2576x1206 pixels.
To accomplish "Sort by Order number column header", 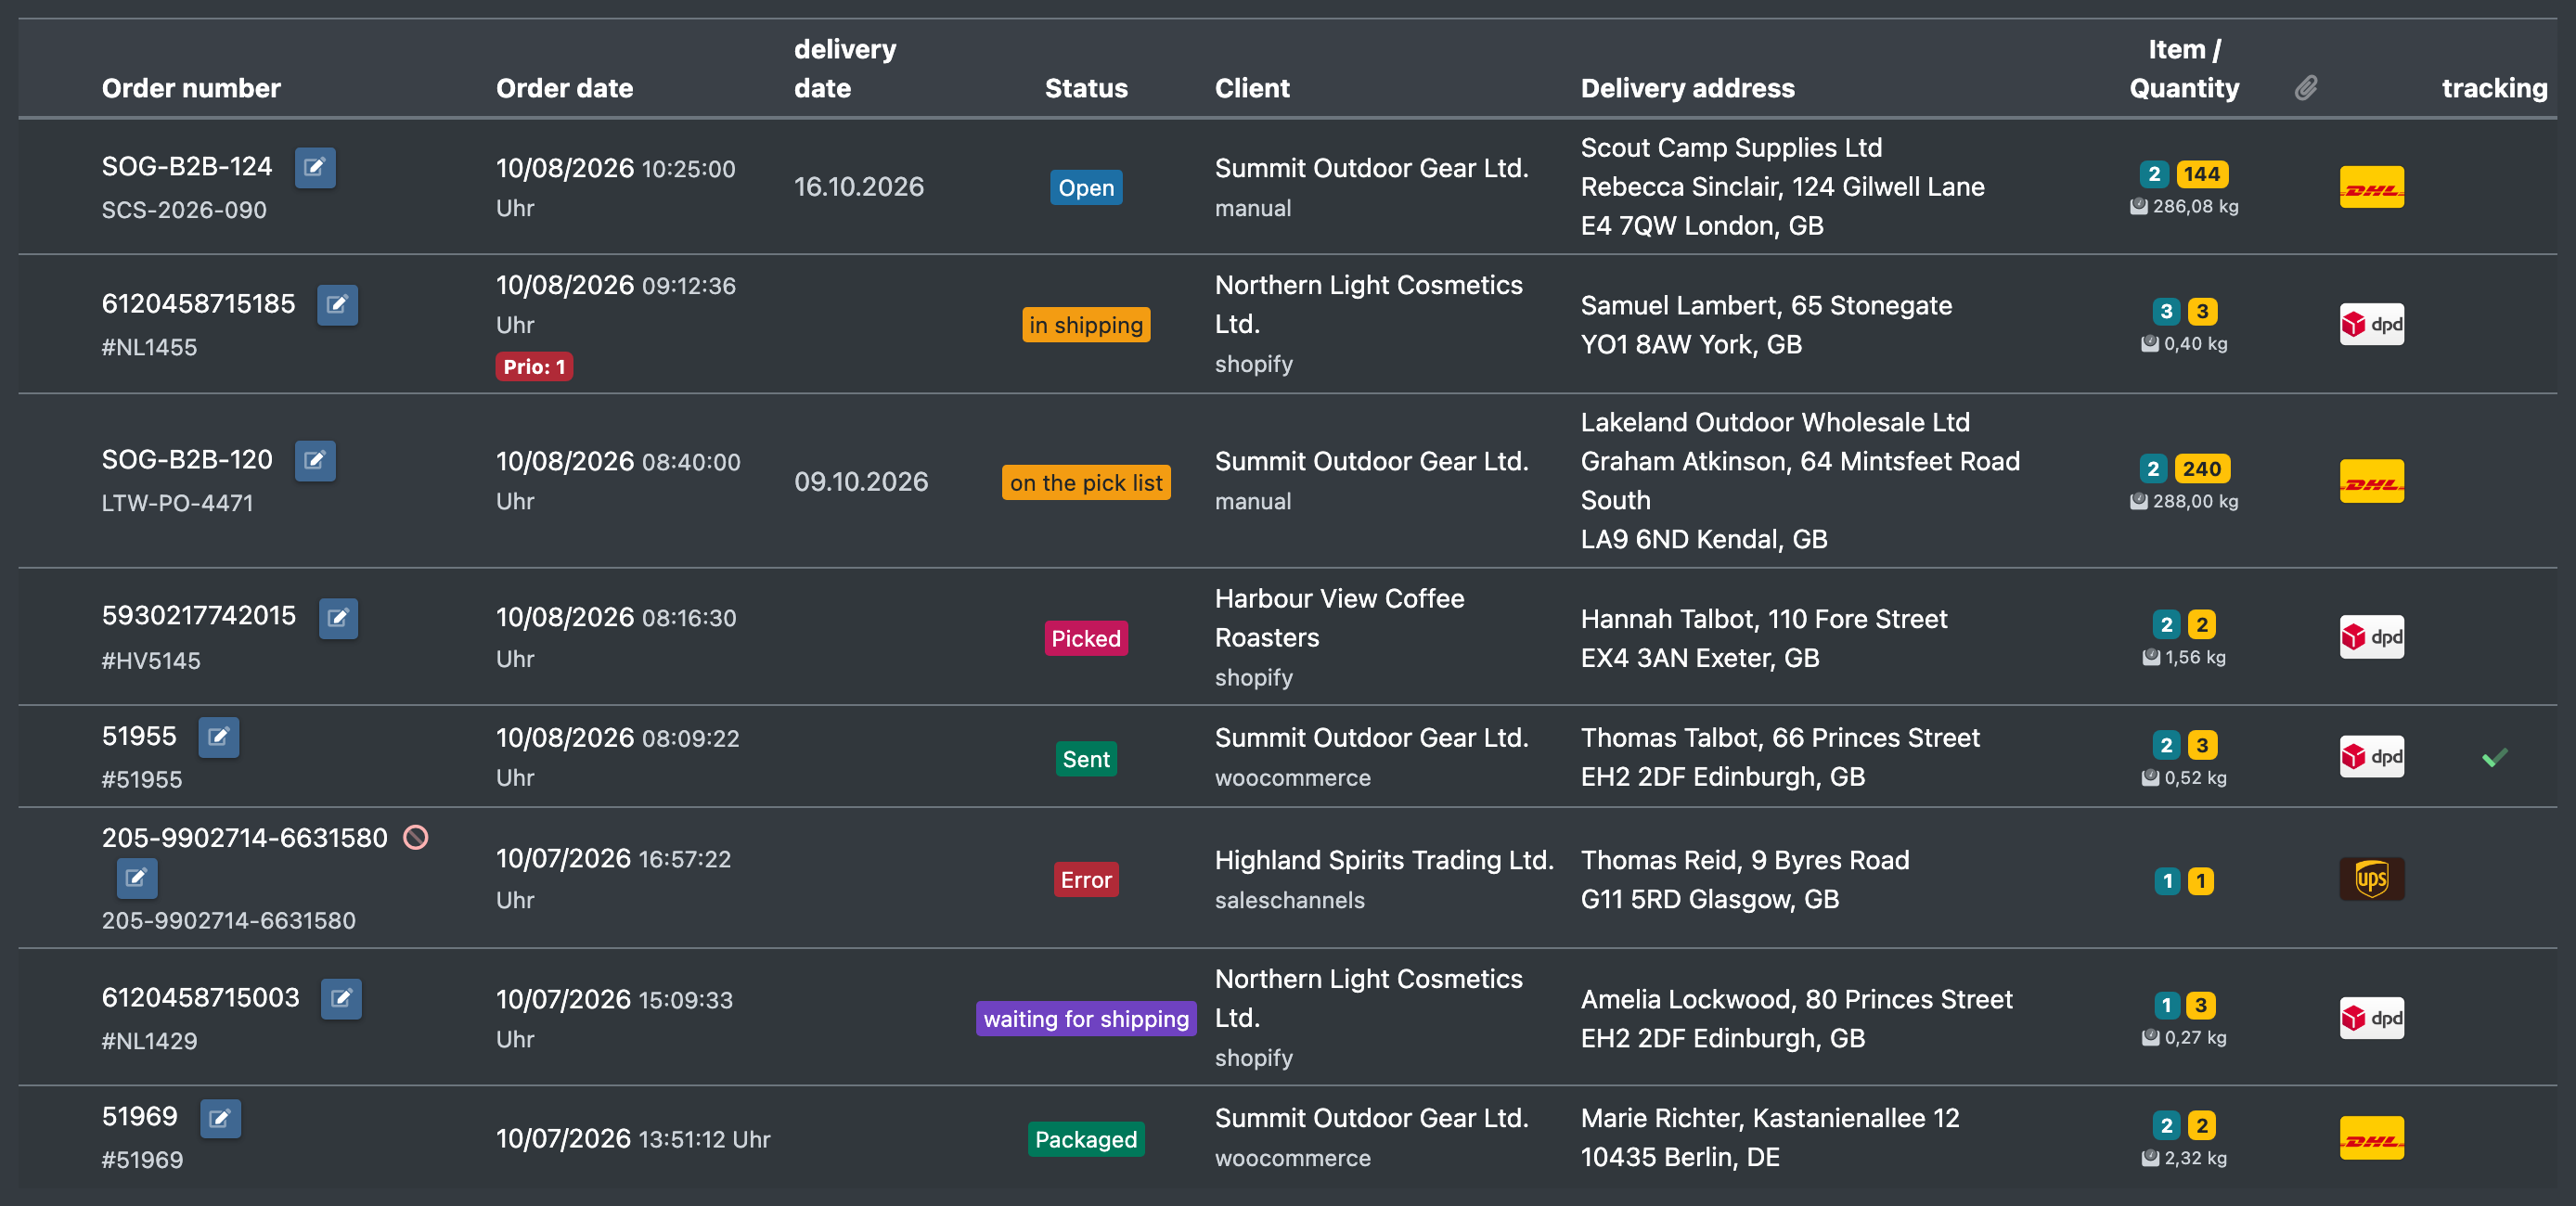I will [x=191, y=88].
